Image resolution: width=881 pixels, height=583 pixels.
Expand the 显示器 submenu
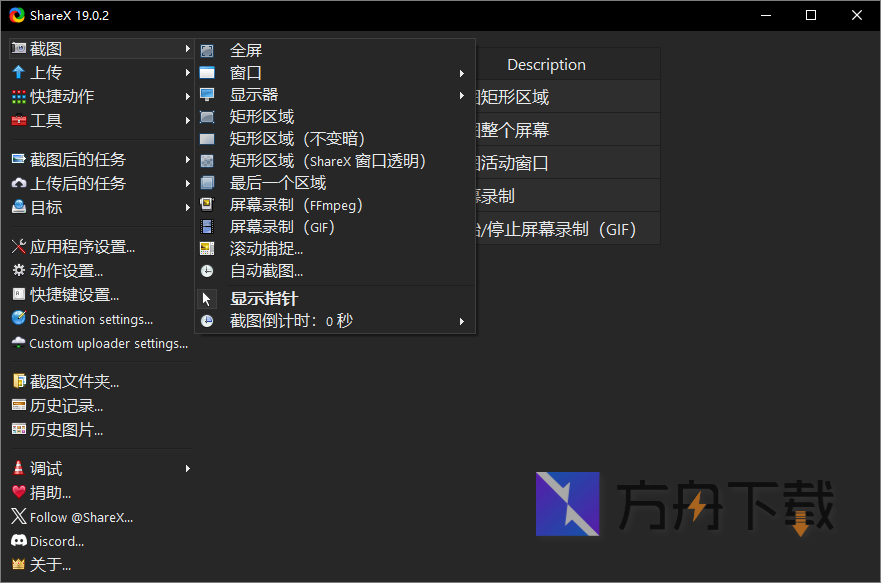pyautogui.click(x=251, y=94)
